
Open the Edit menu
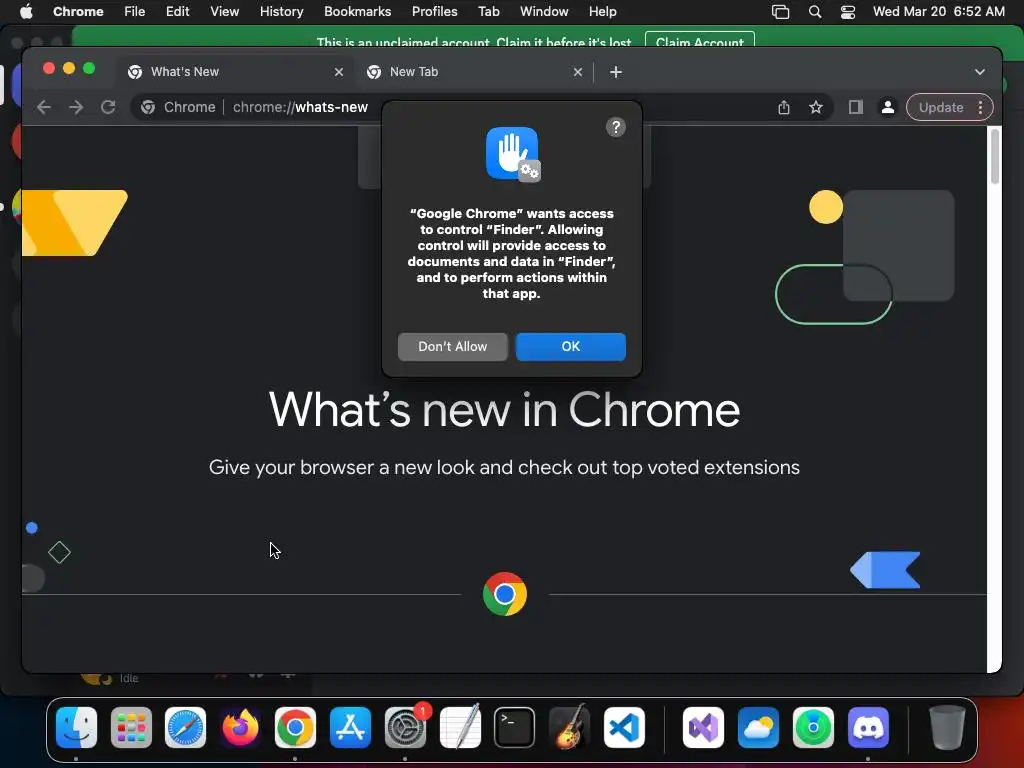tap(177, 12)
